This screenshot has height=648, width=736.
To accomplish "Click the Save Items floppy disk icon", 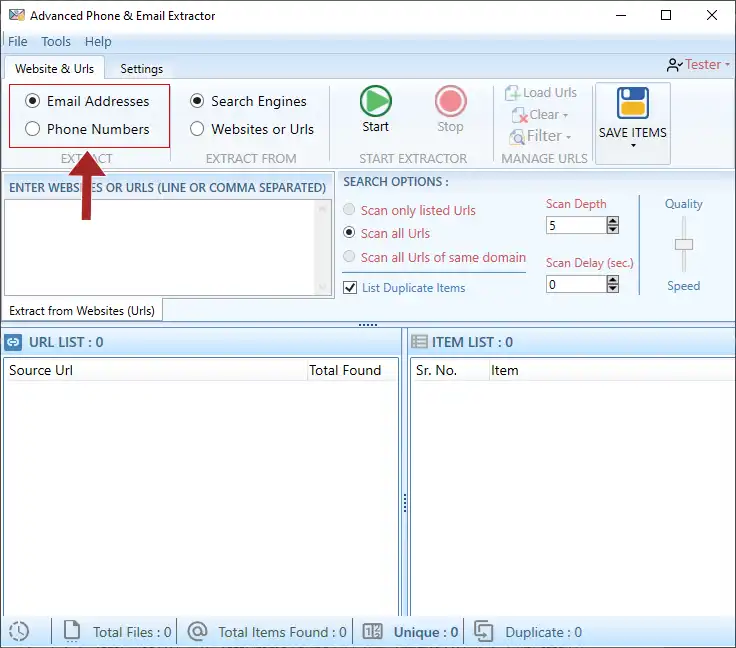I will point(633,103).
